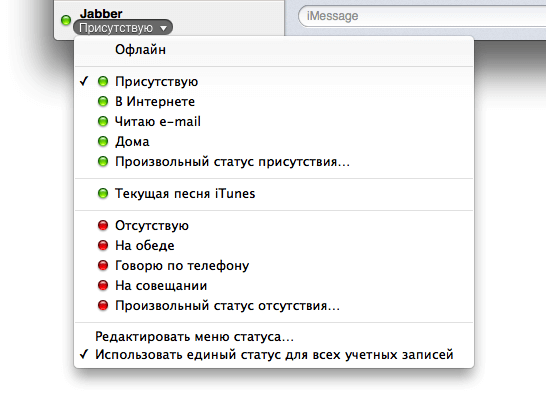Open the Присутствую status dropdown arrow
This screenshot has height=419, width=546.
[164, 28]
